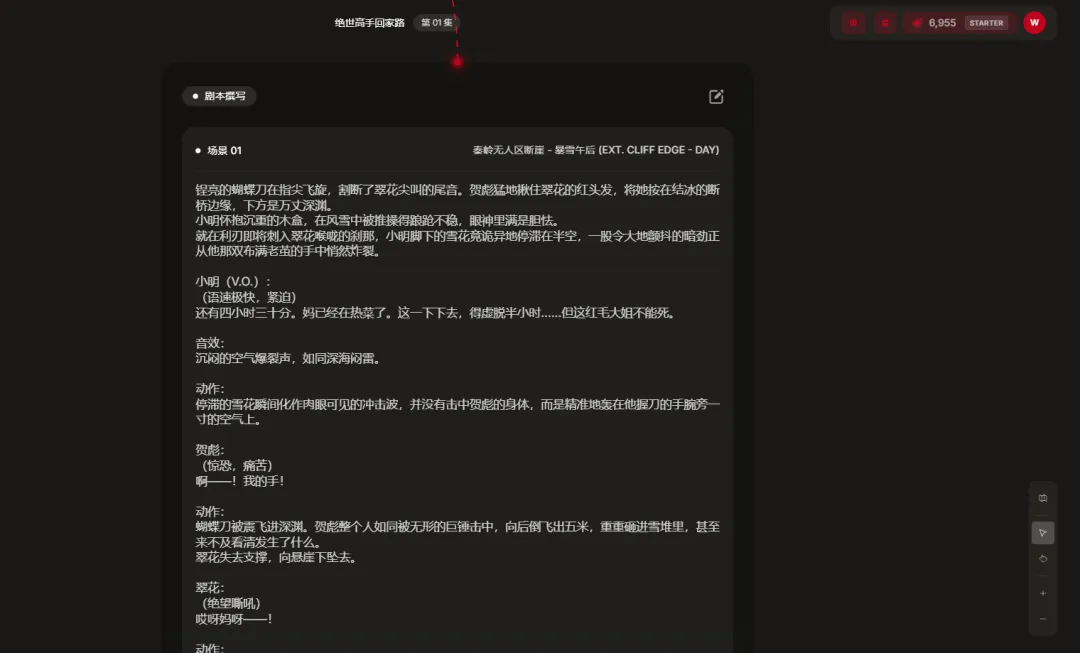The width and height of the screenshot is (1080, 653).
Task: Zoom in with the plus icon
Action: (1043, 593)
